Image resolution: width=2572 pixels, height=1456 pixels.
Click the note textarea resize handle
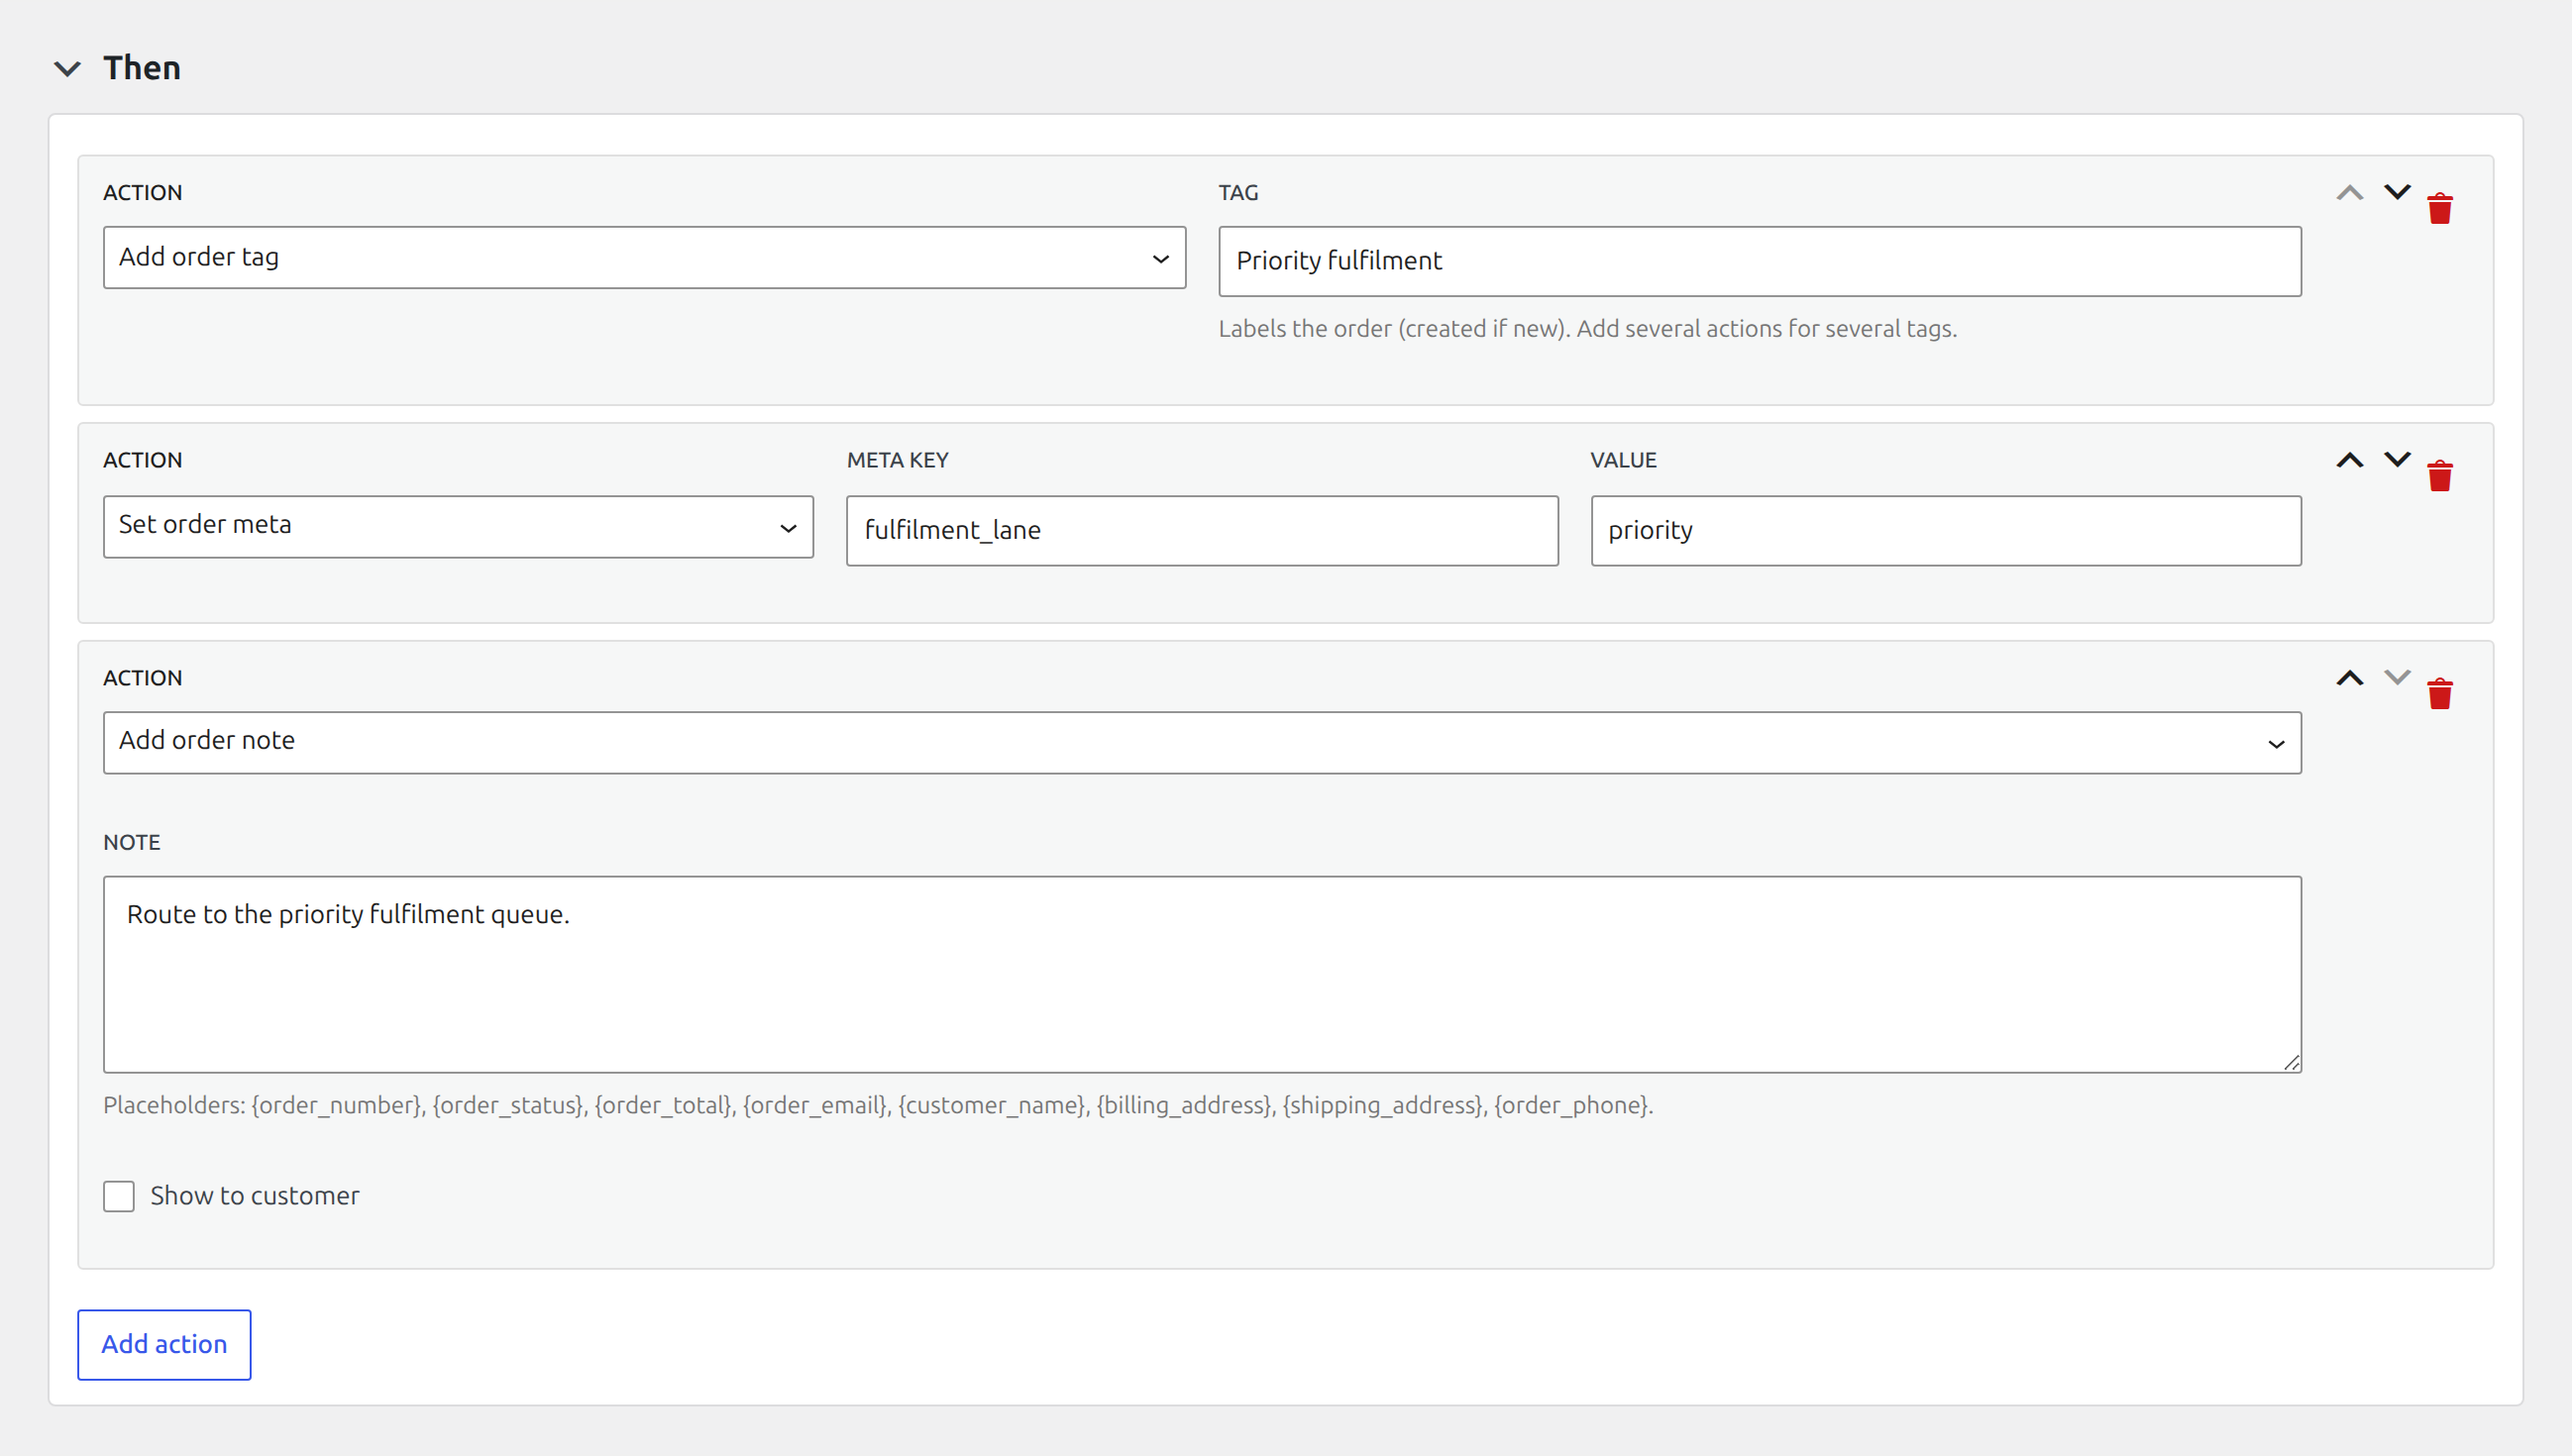click(2291, 1062)
